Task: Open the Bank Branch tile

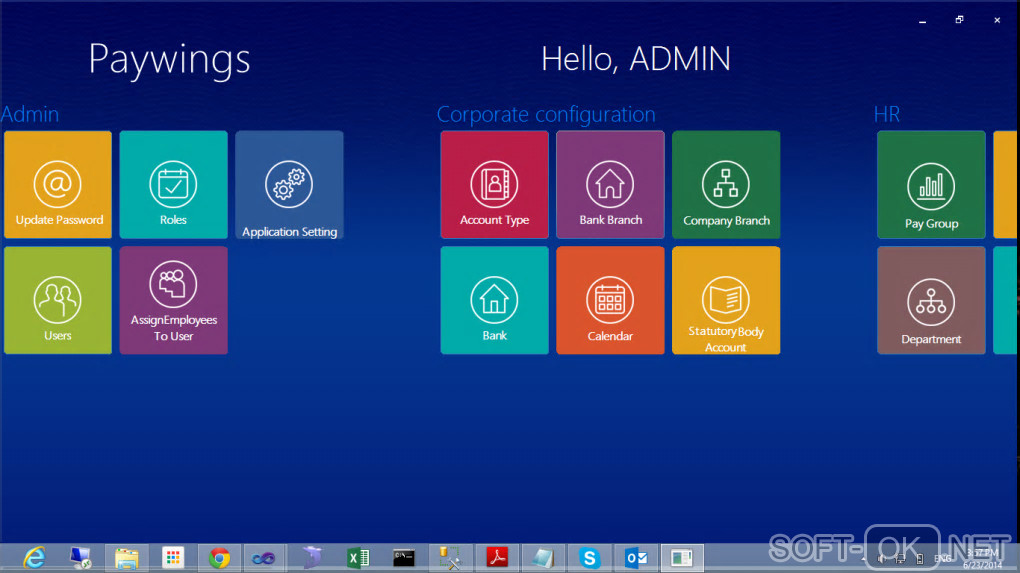Action: tap(610, 185)
